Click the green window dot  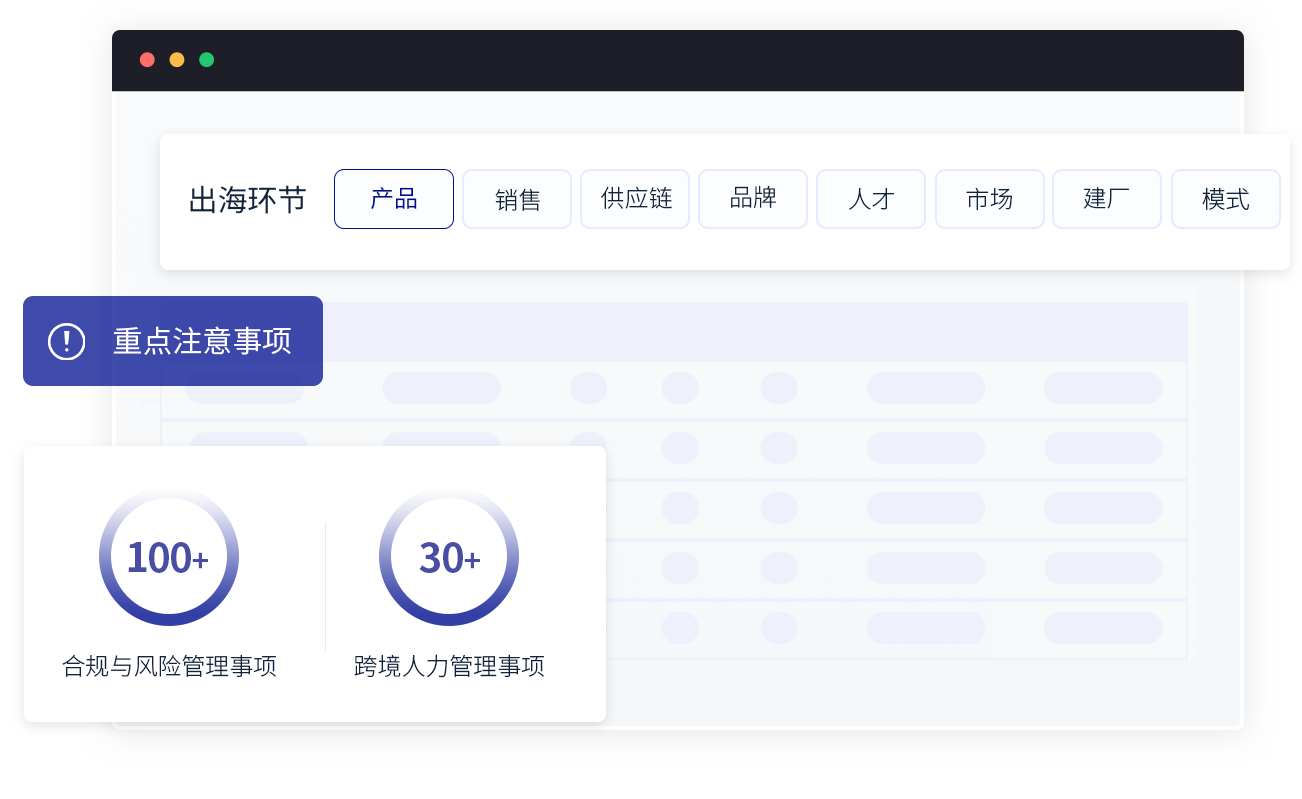(207, 59)
